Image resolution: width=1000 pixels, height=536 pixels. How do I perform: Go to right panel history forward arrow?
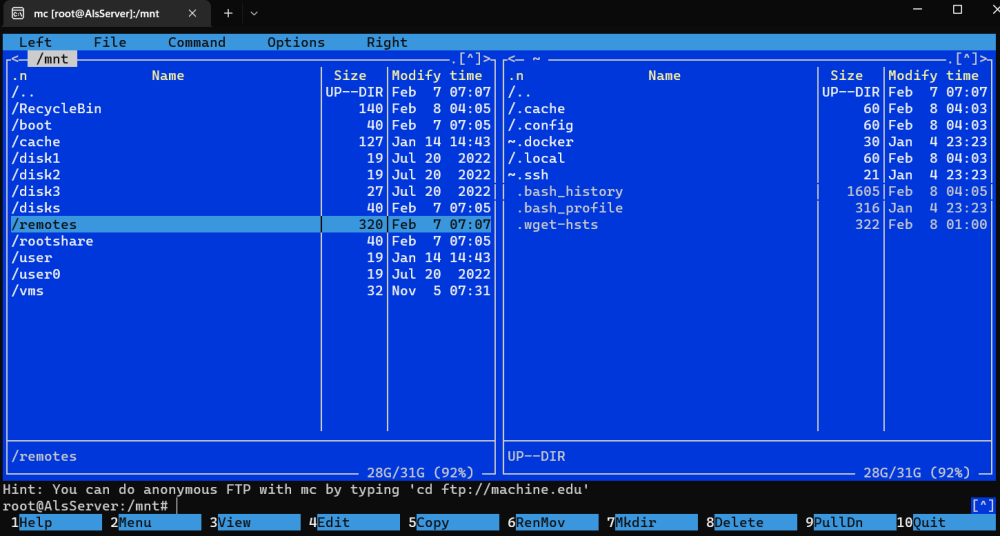pyautogui.click(x=984, y=59)
